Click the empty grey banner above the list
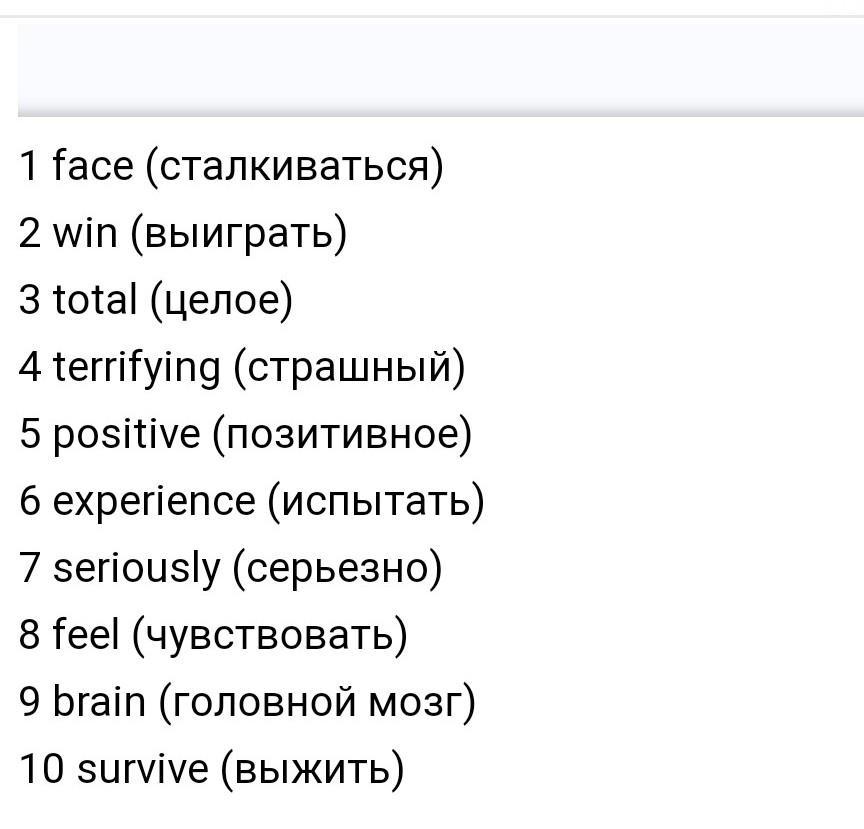The image size is (864, 829). [x=441, y=69]
